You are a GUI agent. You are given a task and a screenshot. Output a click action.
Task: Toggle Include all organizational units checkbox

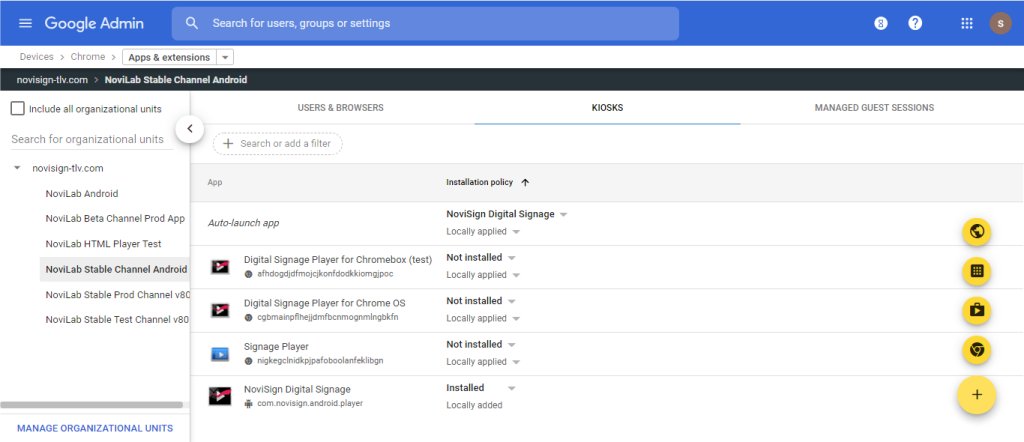coord(18,108)
